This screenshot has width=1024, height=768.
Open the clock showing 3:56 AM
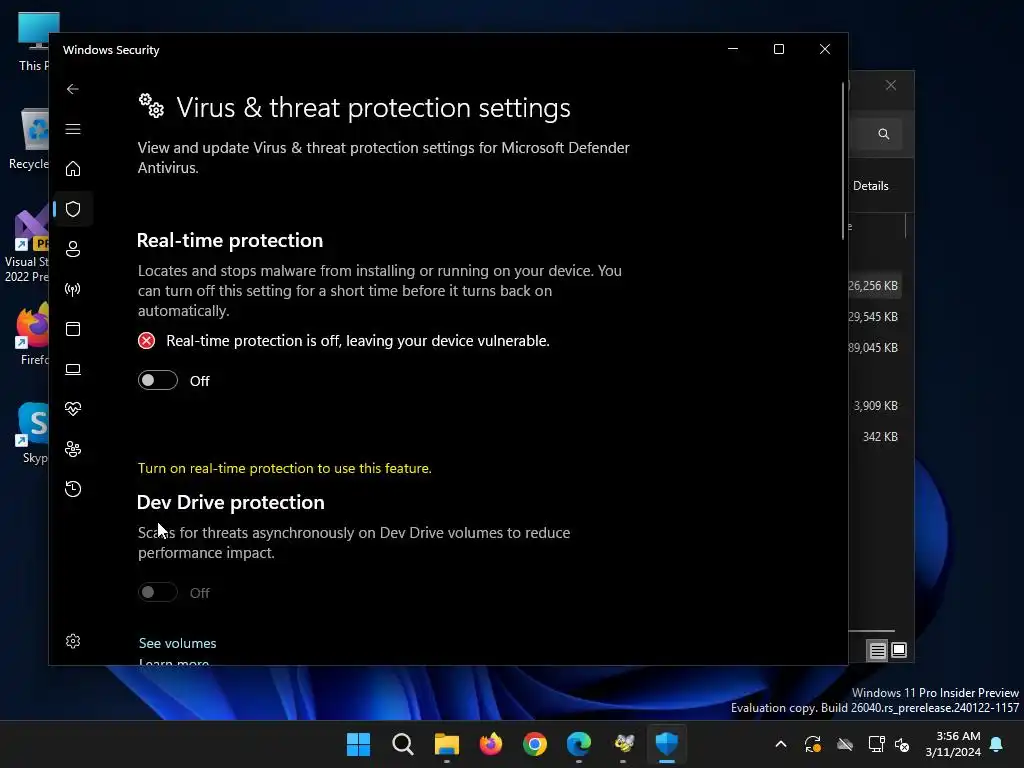(x=953, y=744)
